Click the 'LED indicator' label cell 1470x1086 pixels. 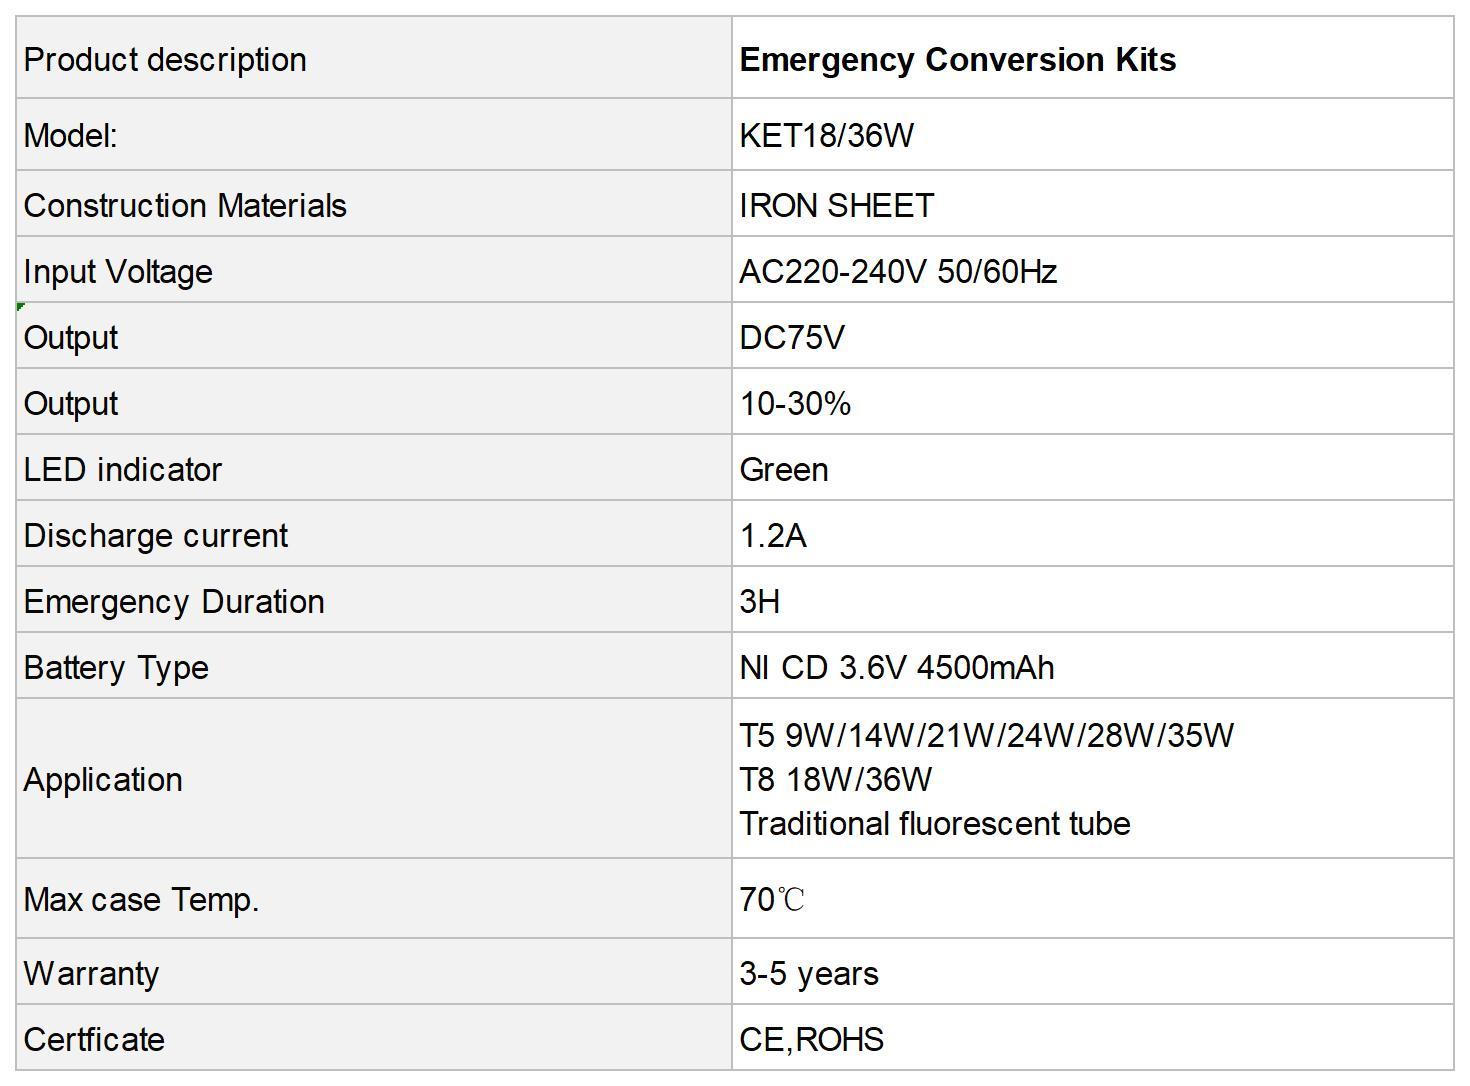coord(374,468)
